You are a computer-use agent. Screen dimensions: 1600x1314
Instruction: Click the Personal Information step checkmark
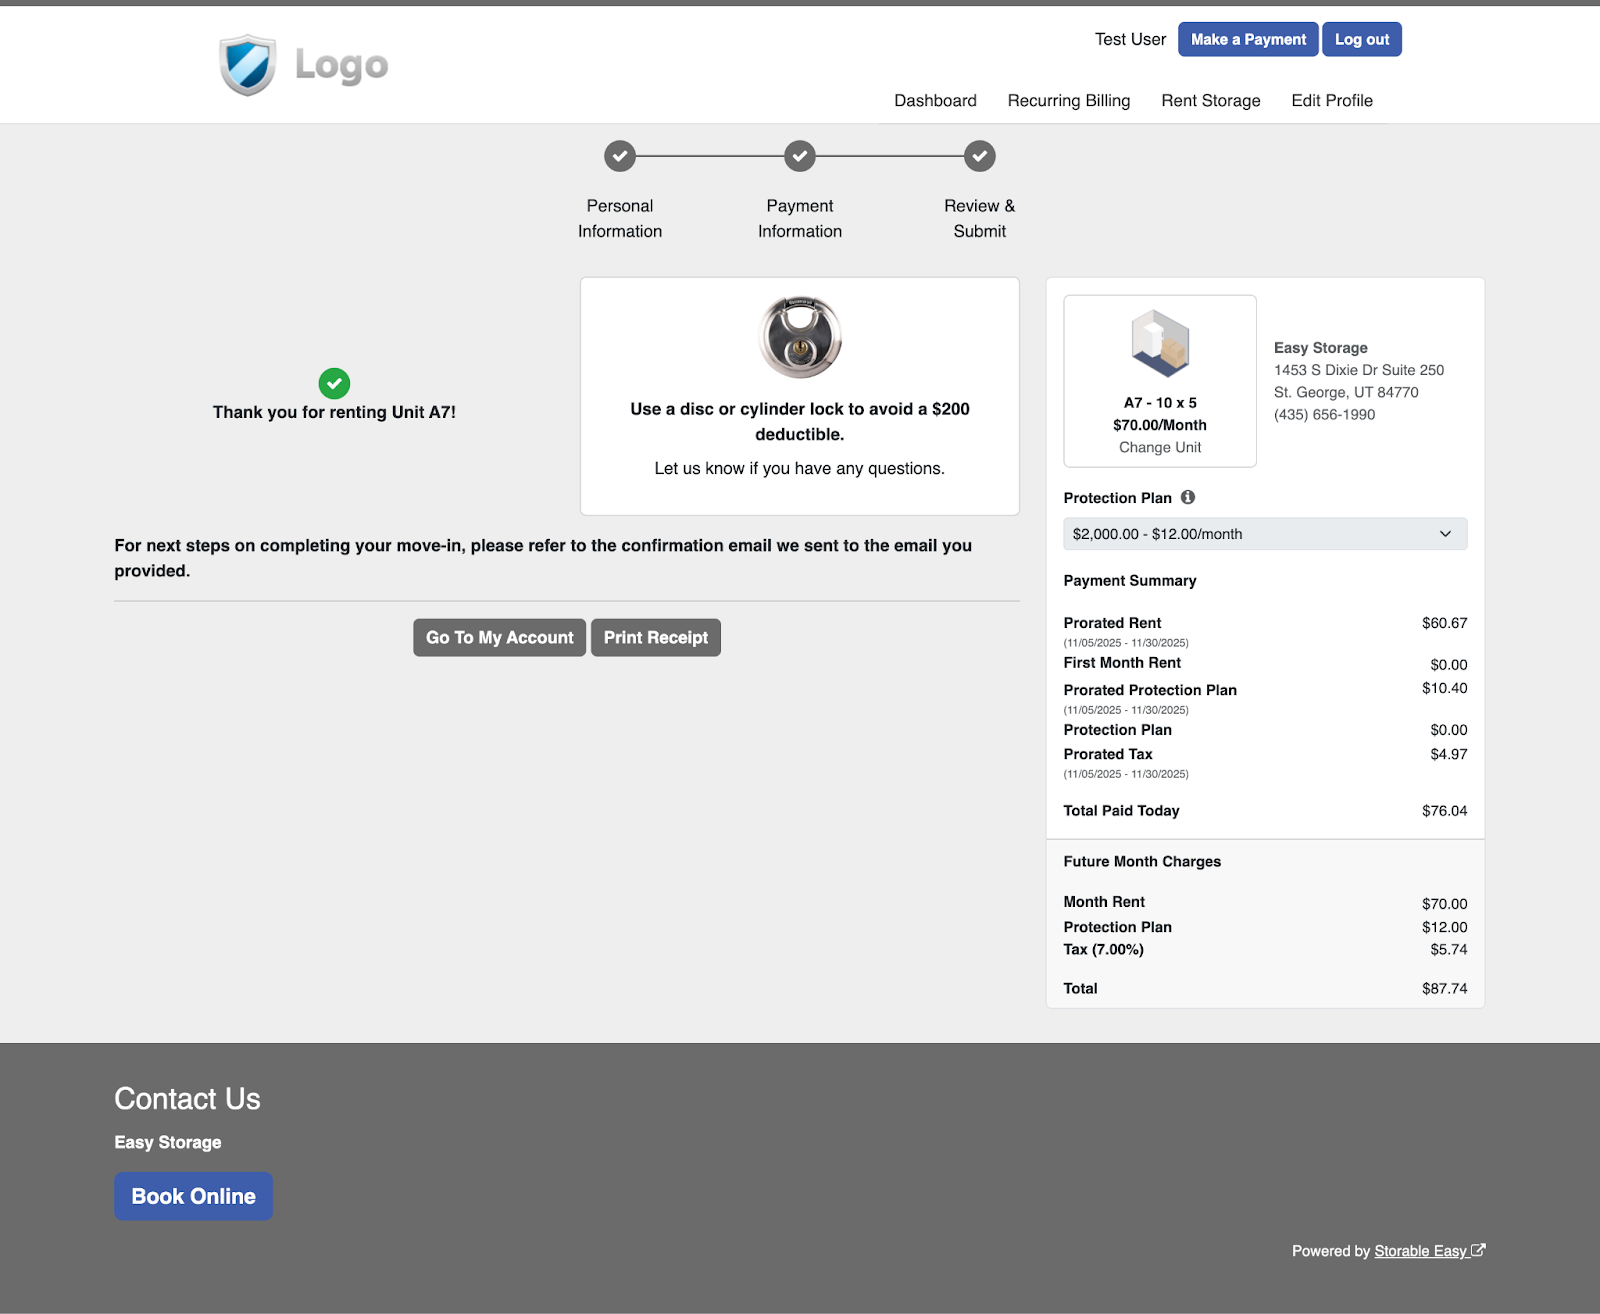click(x=620, y=156)
